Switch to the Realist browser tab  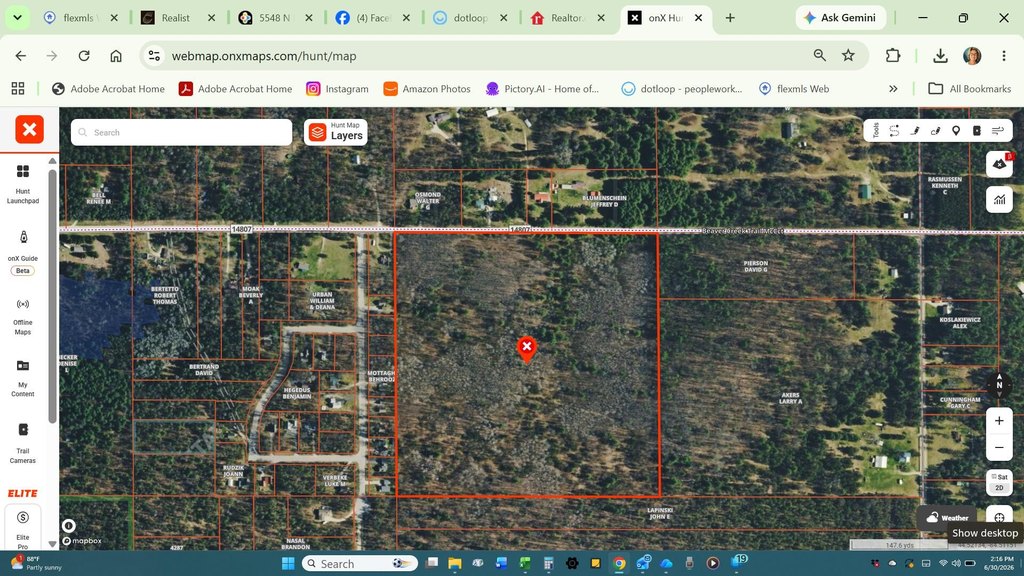175,18
